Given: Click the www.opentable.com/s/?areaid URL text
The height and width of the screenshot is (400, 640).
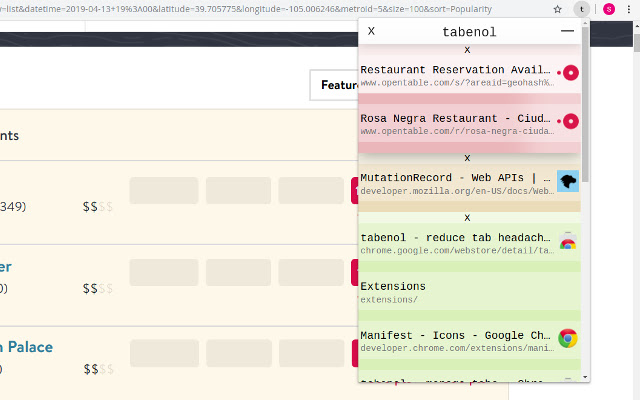Looking at the screenshot, I should [x=457, y=83].
